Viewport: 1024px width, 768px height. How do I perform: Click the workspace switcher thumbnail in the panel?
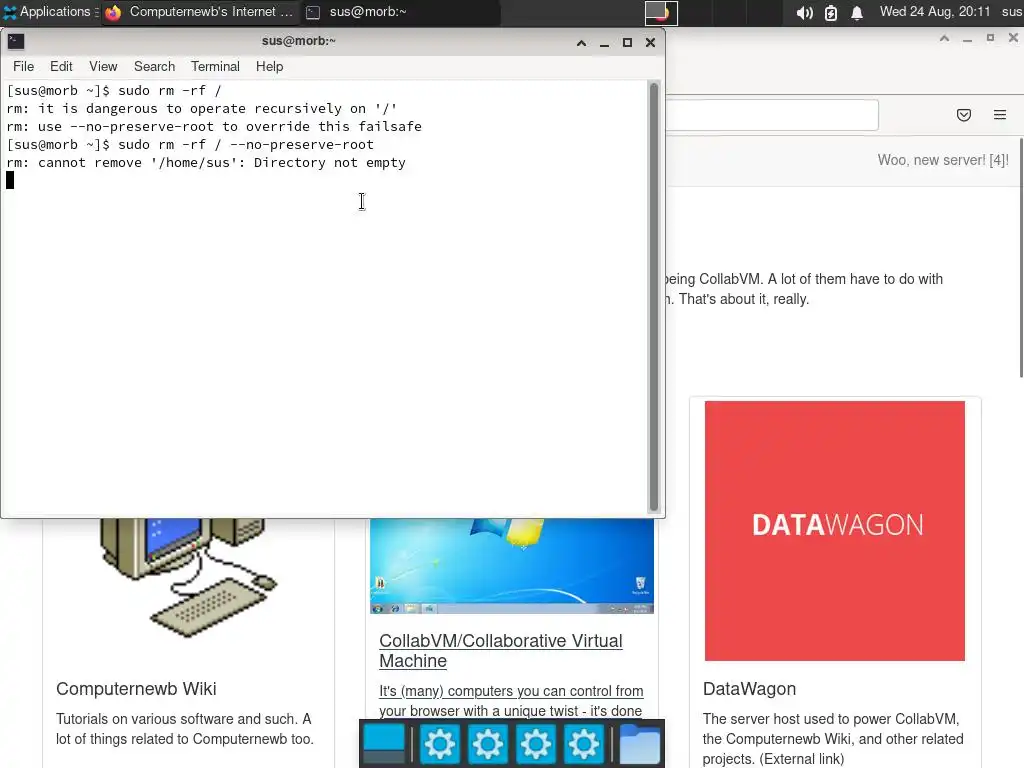pos(661,12)
